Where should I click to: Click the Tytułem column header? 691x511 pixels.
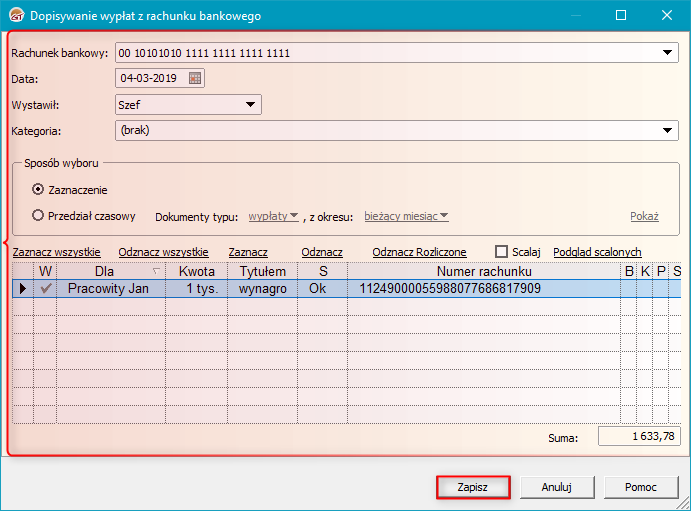coord(263,271)
